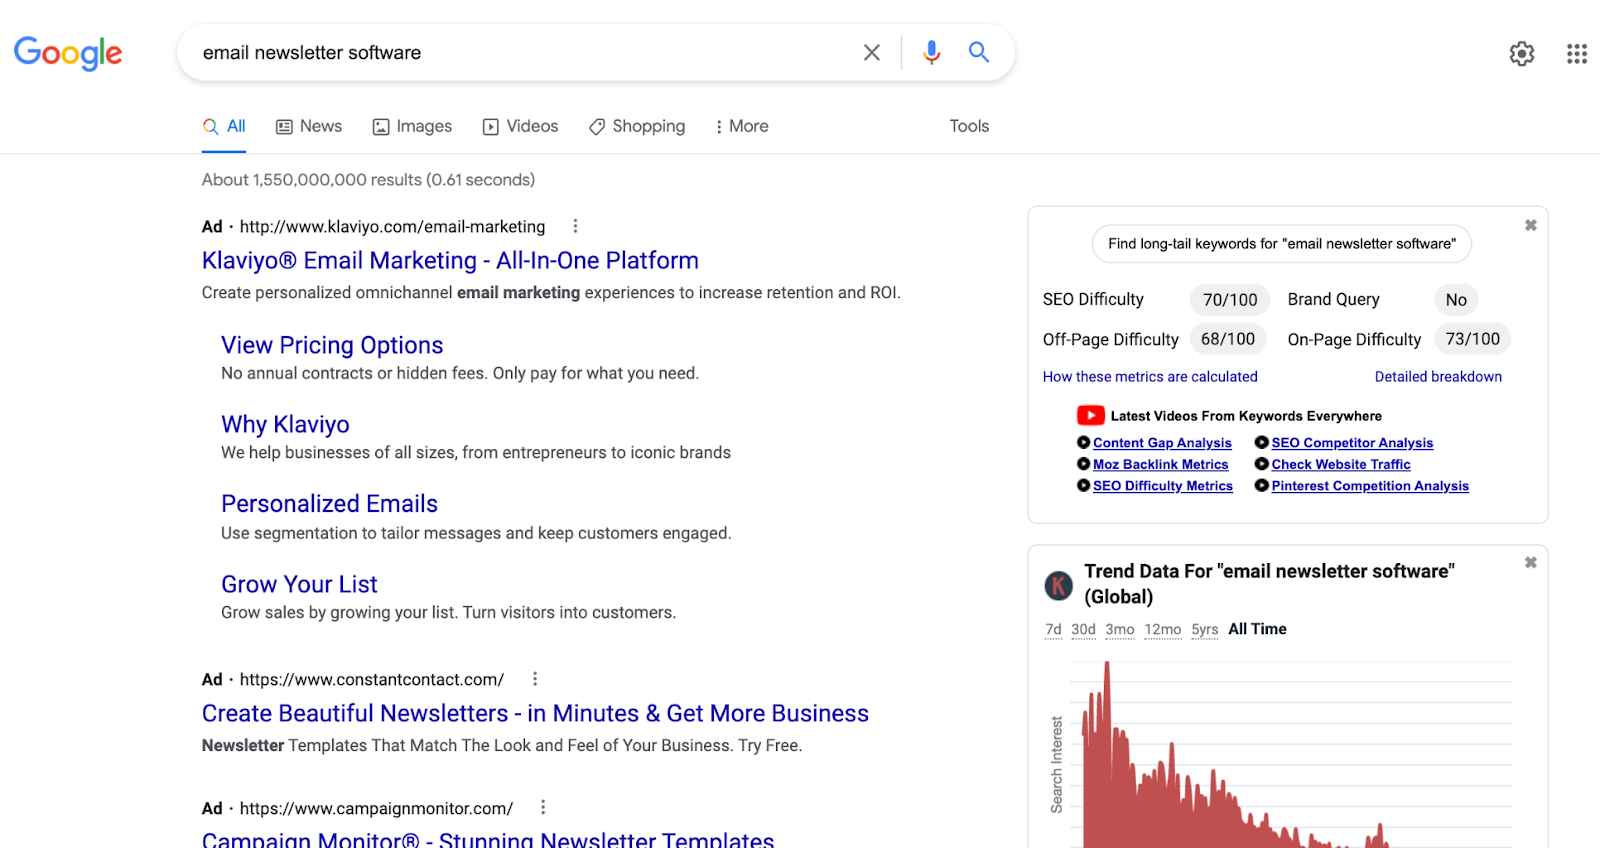Image resolution: width=1600 pixels, height=848 pixels.
Task: Open Campaign Monitor ad headline
Action: coord(488,838)
